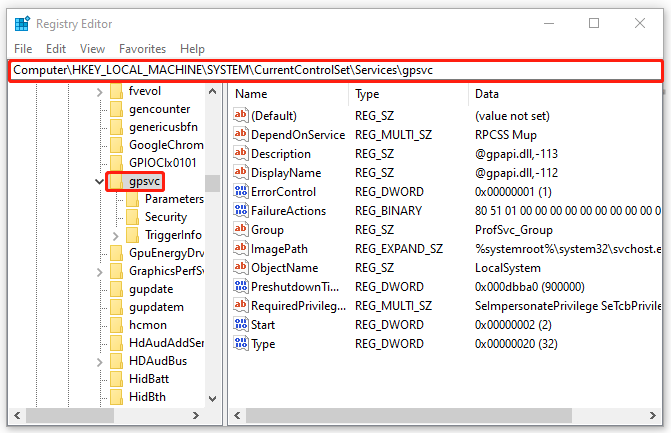
Task: Click the 'REG_EXPAND_SZ' type cell
Action: (399, 249)
